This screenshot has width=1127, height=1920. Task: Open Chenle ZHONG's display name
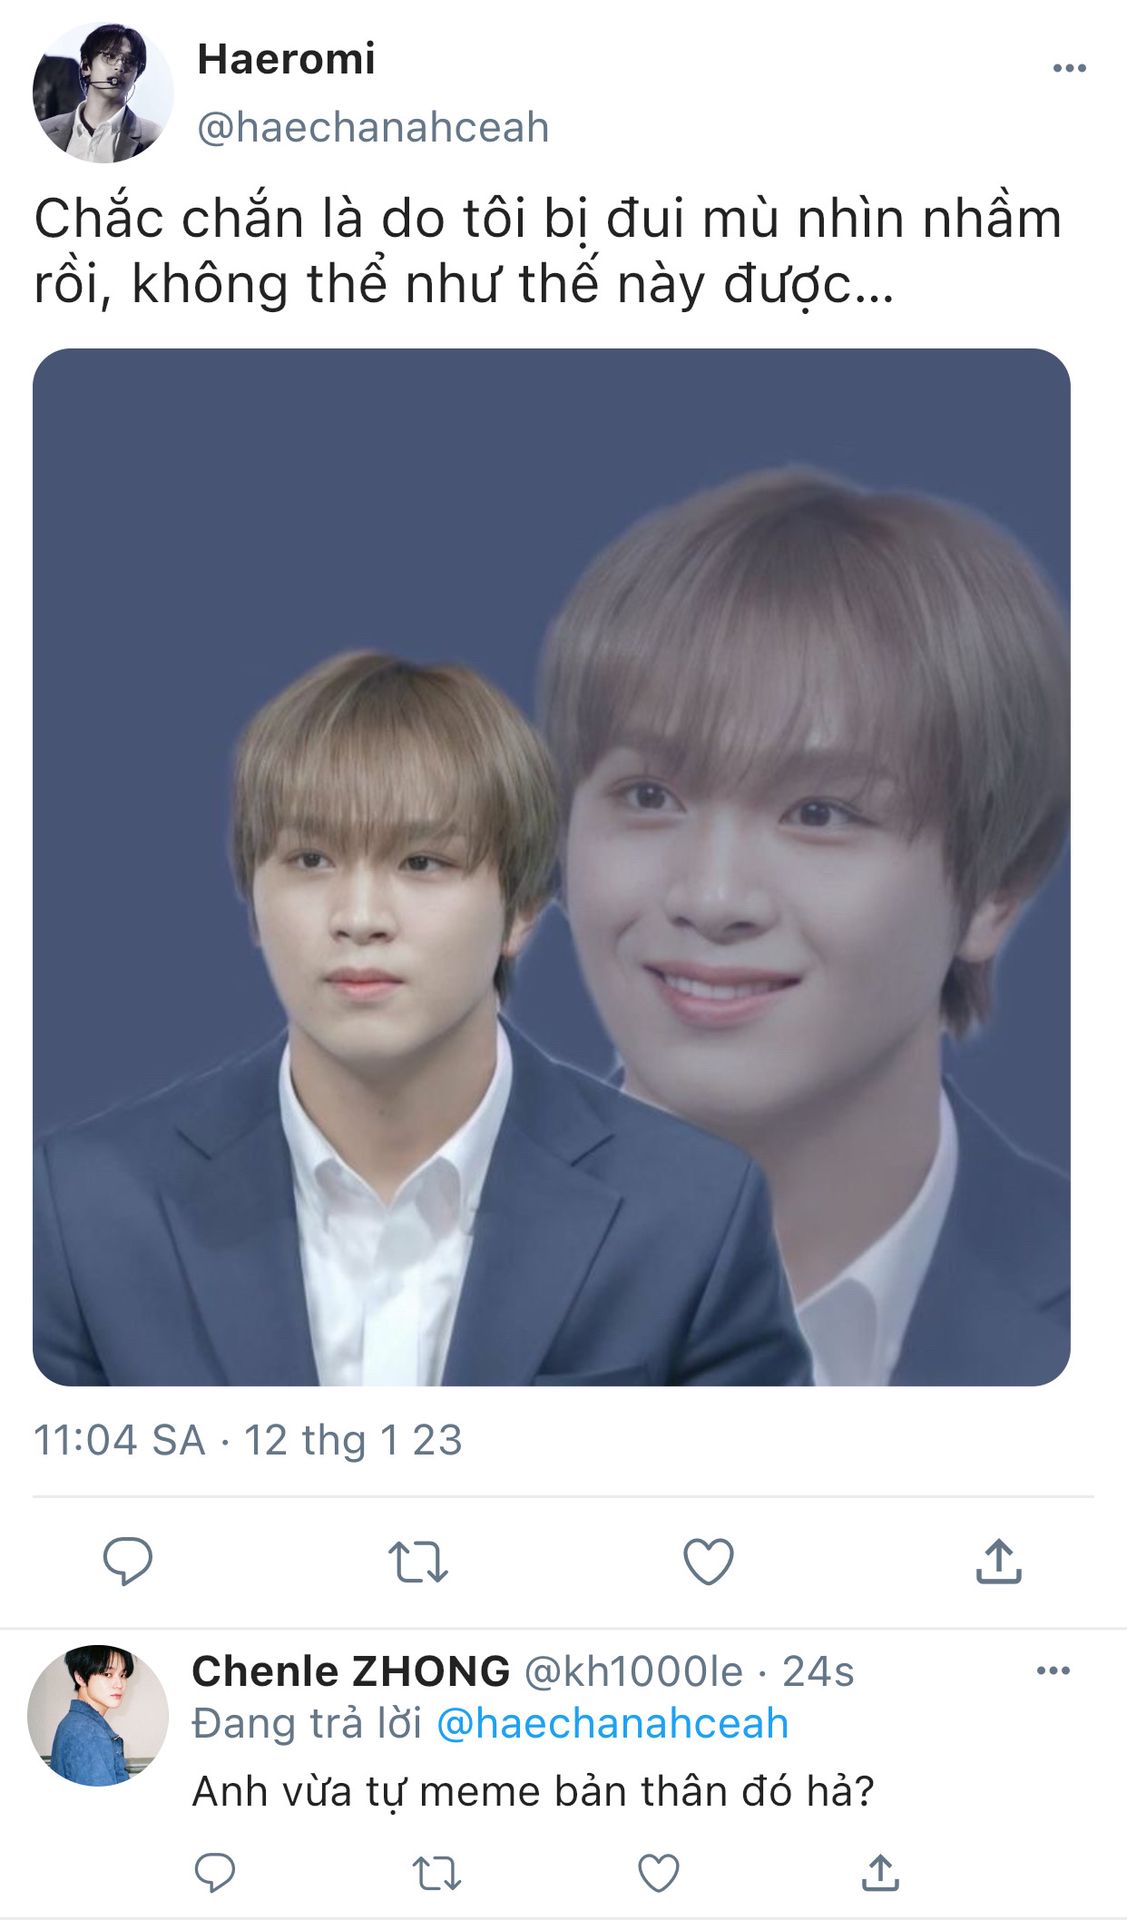351,1671
